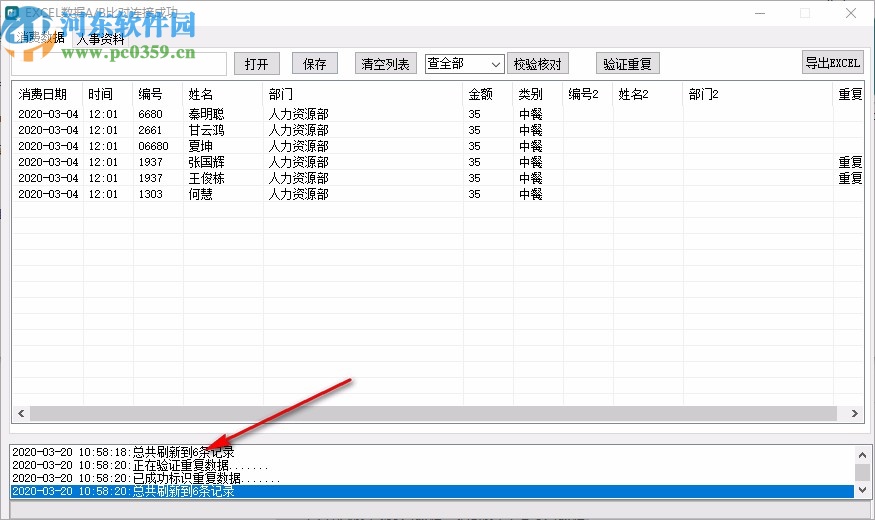Image resolution: width=875 pixels, height=520 pixels.
Task: Click the 打开 button
Action: [257, 64]
